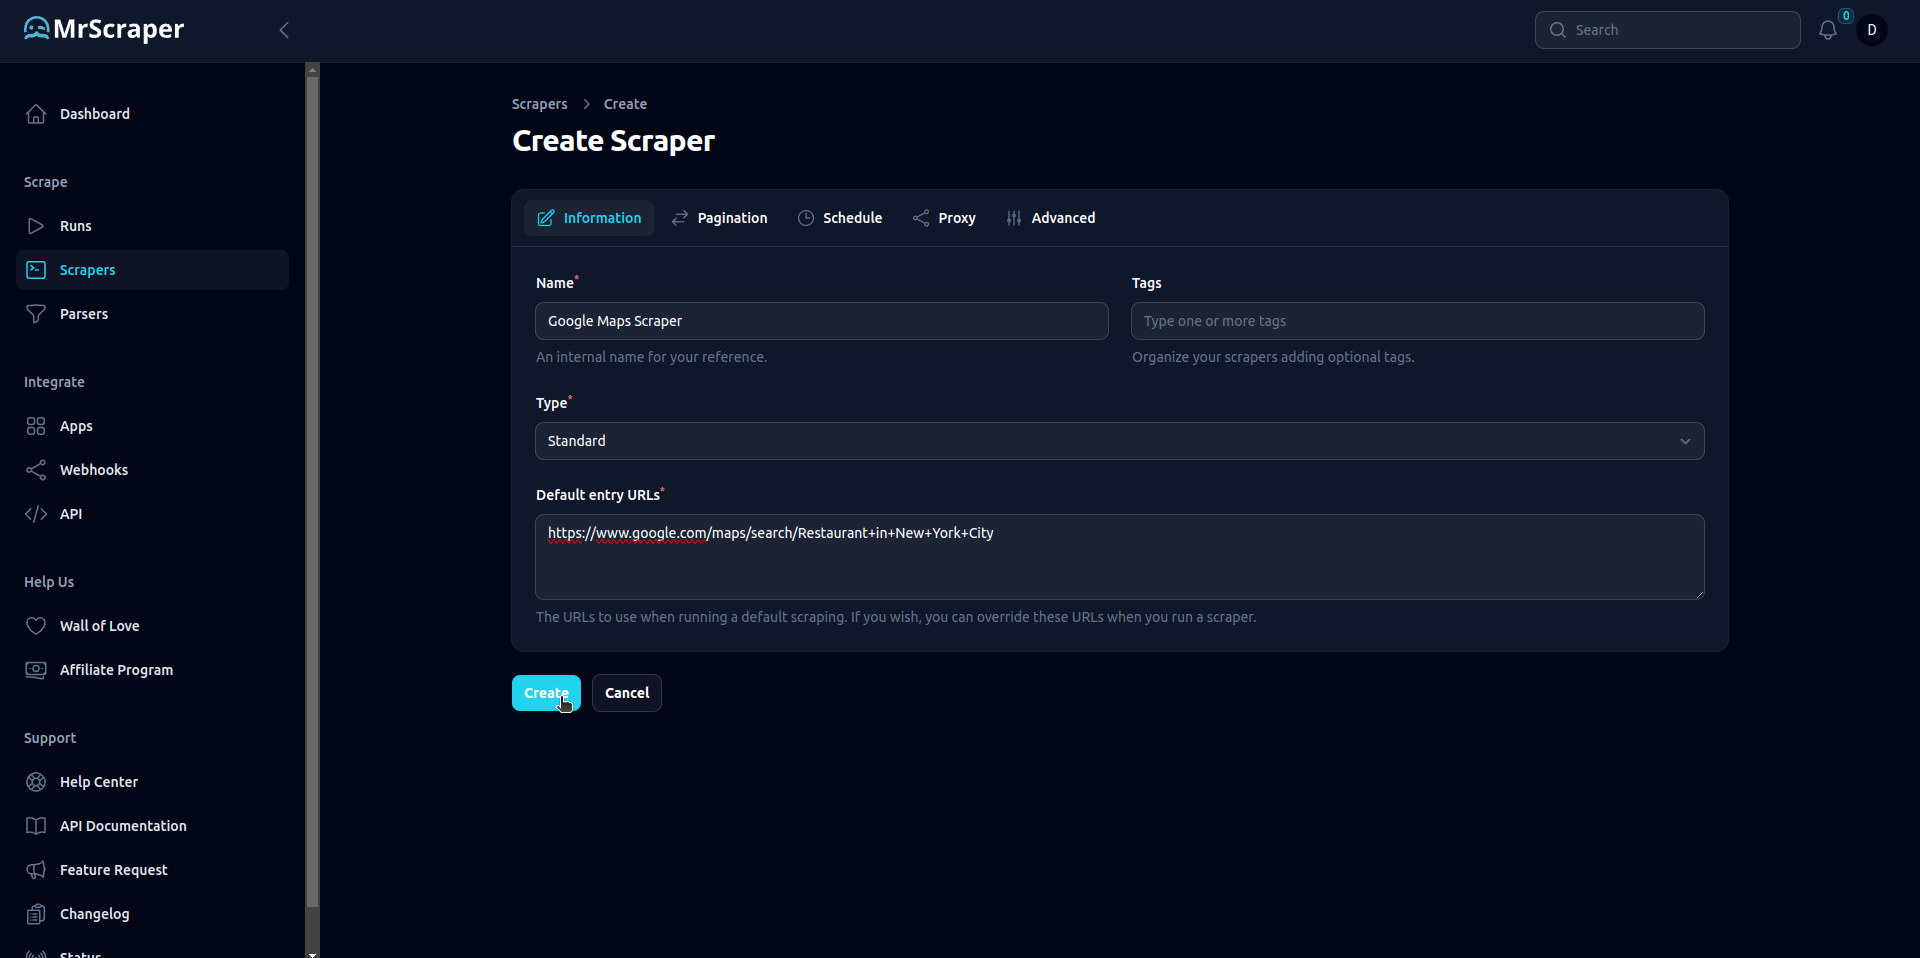The height and width of the screenshot is (958, 1920).
Task: Open Runs in the sidebar
Action: [x=152, y=226]
